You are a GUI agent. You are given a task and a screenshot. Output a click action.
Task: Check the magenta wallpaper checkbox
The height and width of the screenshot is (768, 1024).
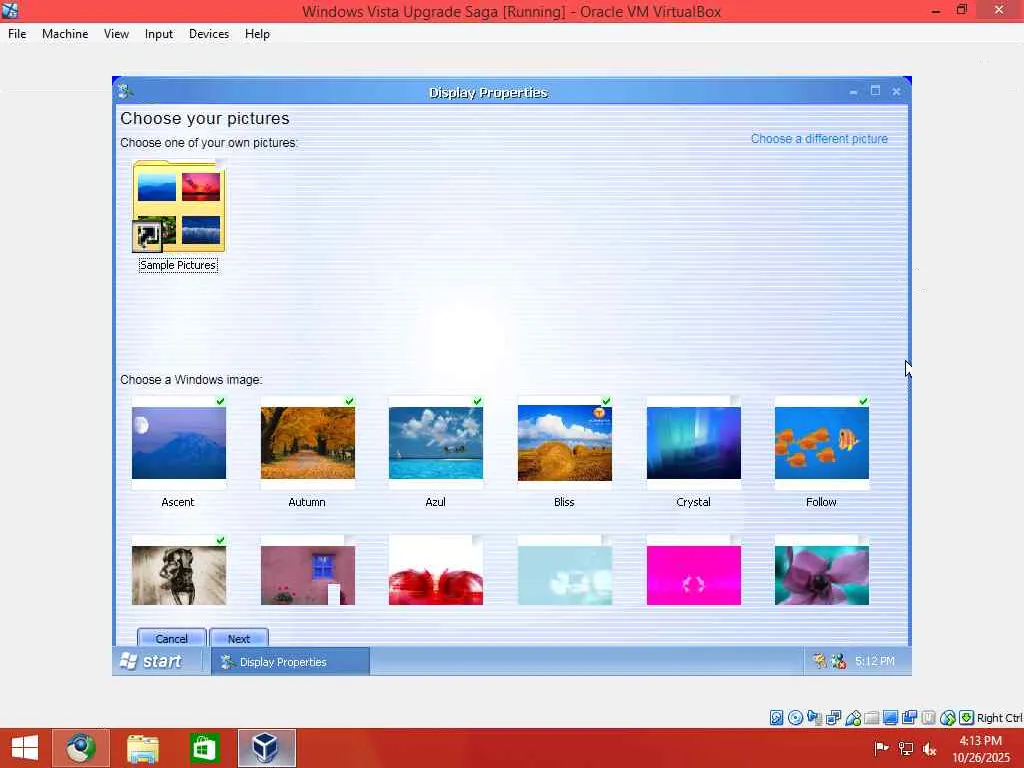735,541
